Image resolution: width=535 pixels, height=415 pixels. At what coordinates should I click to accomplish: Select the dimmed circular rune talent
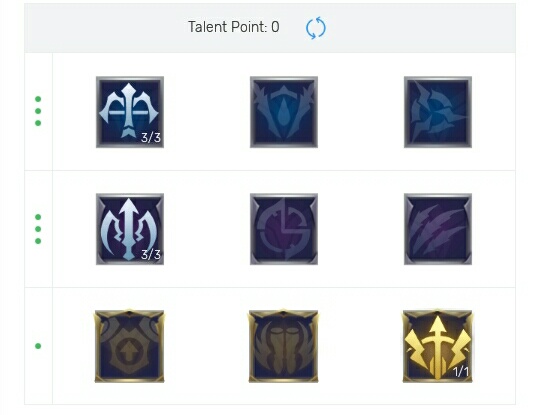point(284,229)
